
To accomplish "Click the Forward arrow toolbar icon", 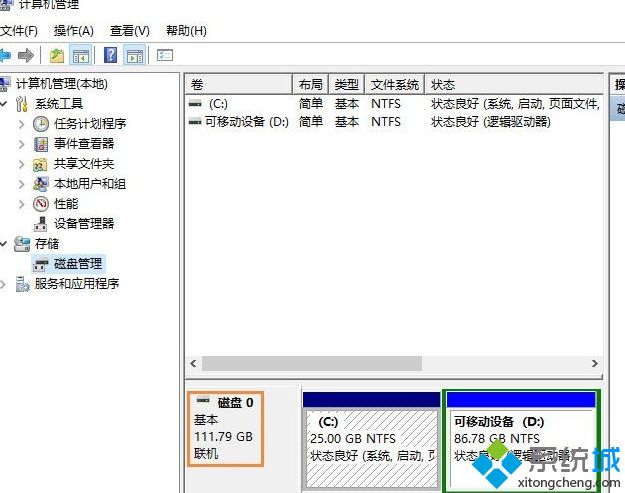I will click(26, 55).
